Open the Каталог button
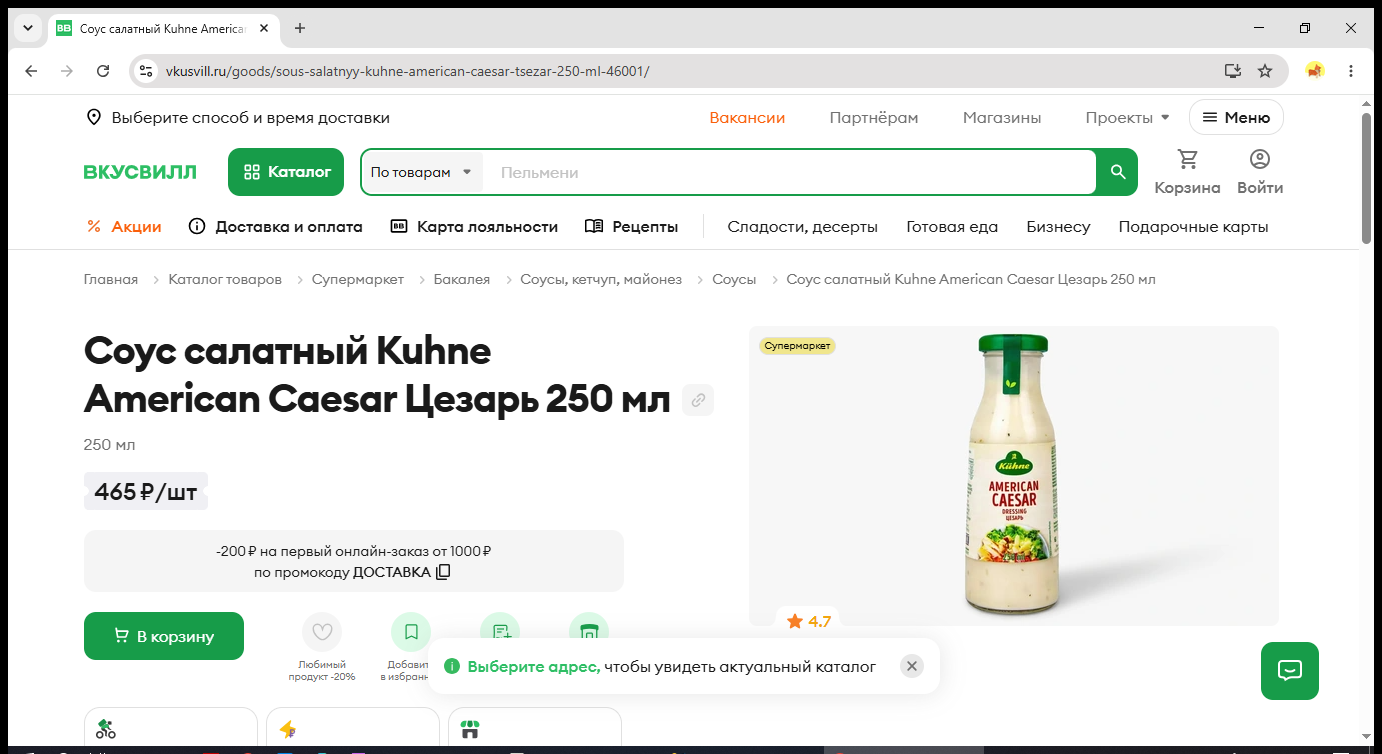Screen dimensions: 1382x754 coord(286,172)
